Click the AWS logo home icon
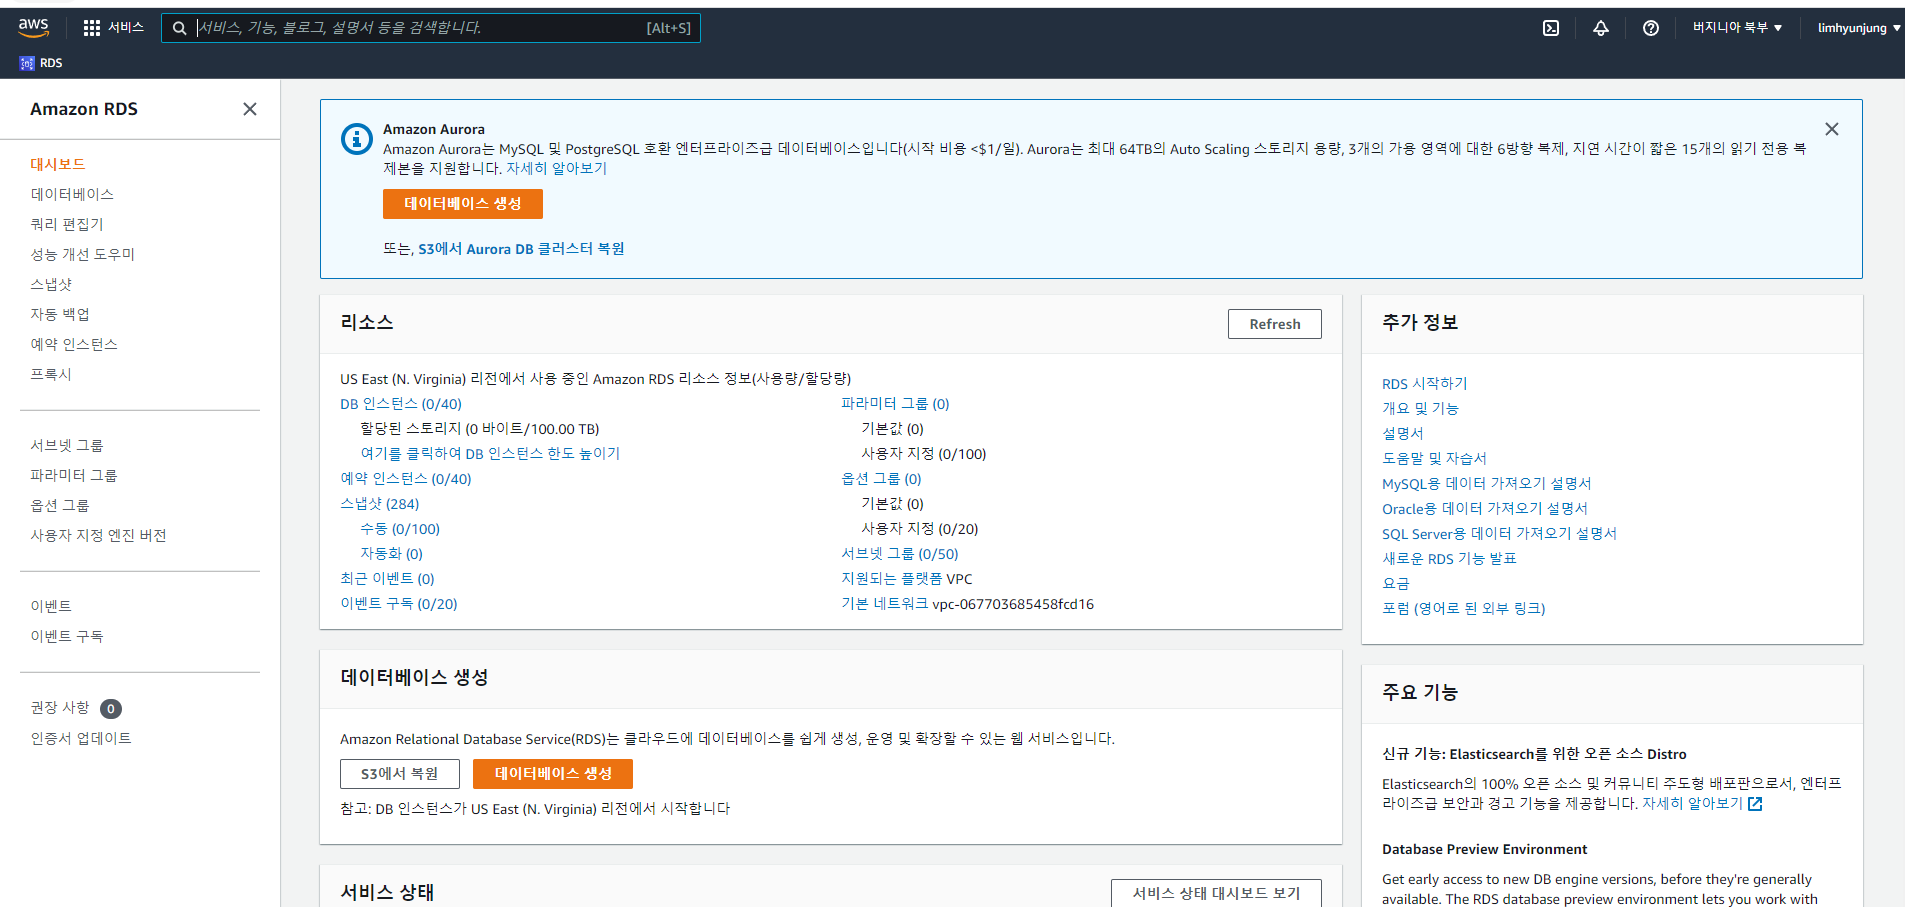The image size is (1905, 907). point(33,28)
